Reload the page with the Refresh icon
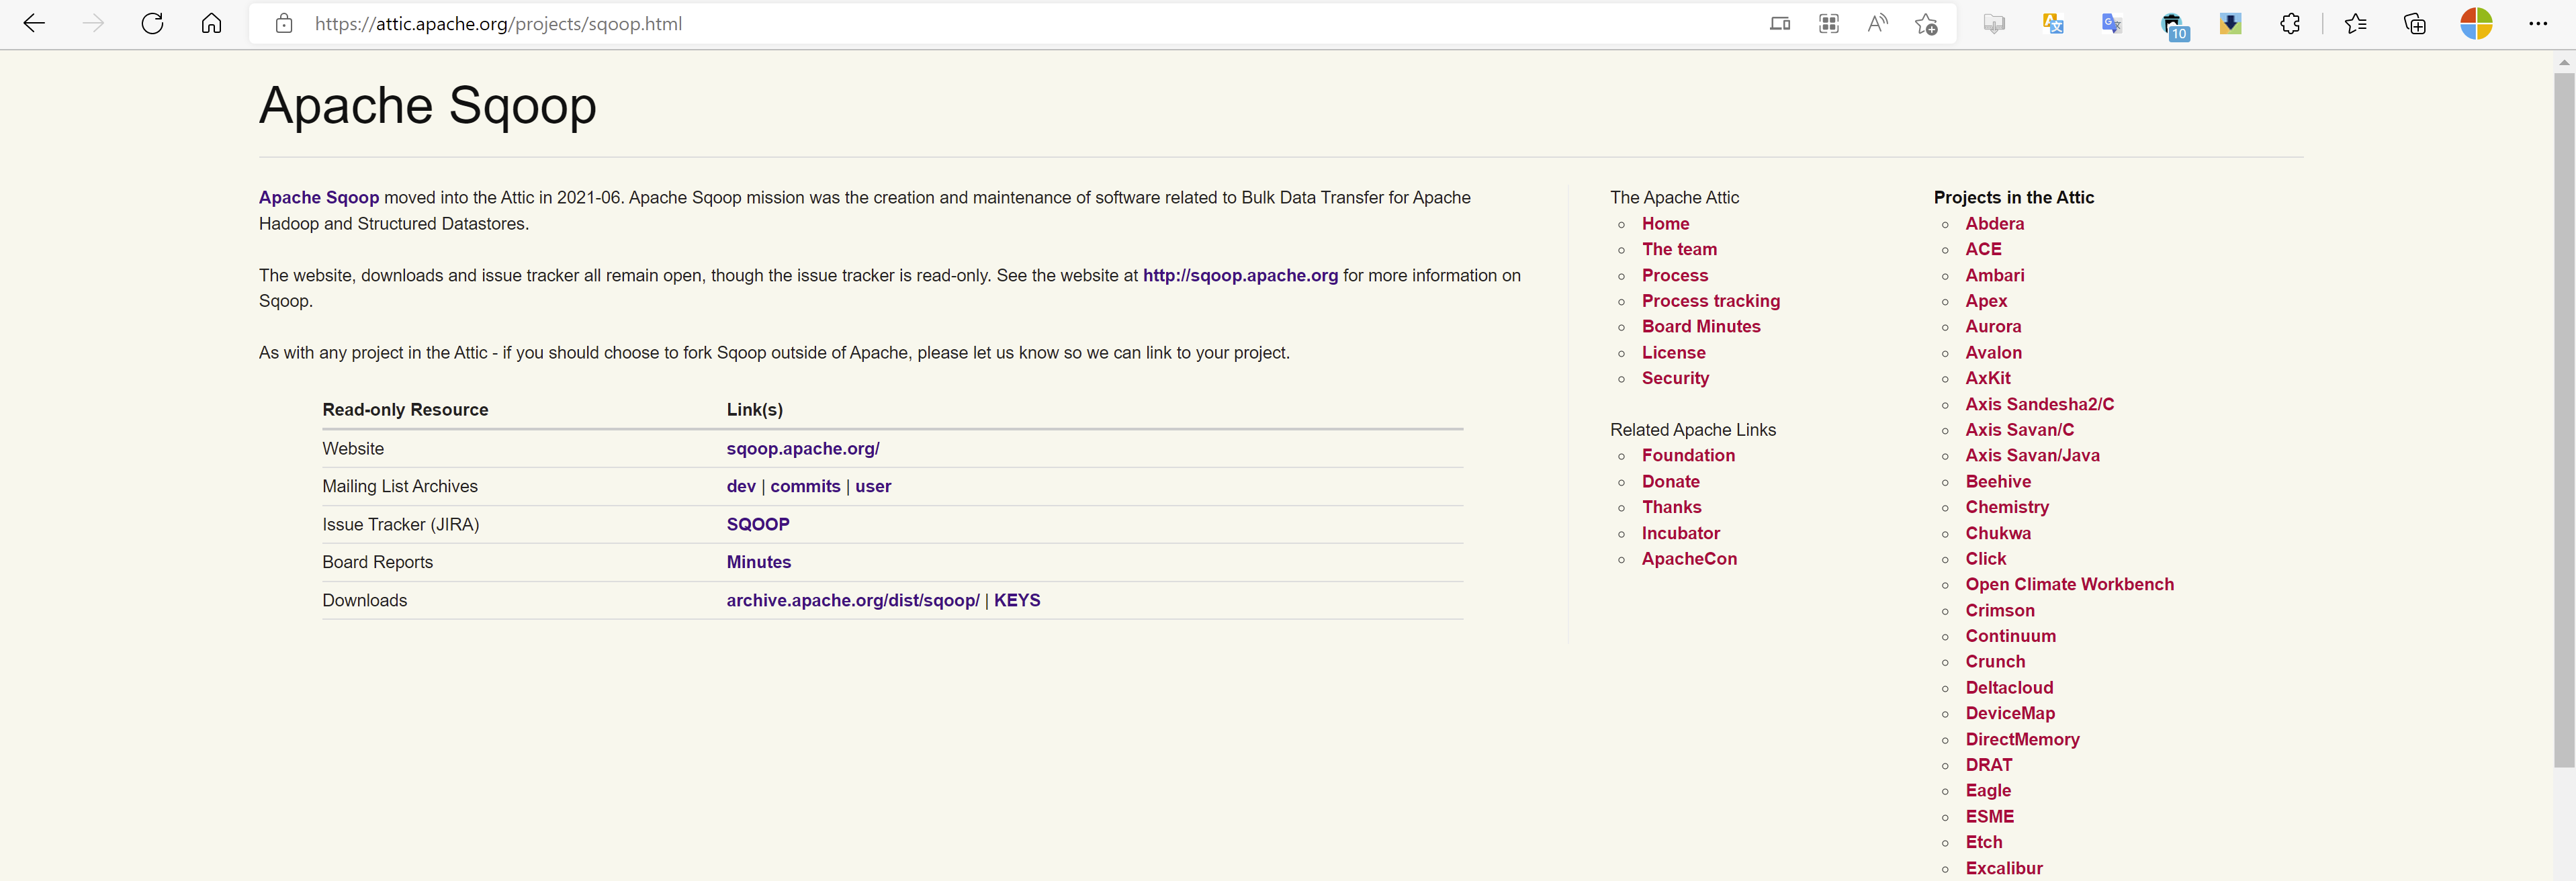This screenshot has width=2576, height=881. click(152, 24)
